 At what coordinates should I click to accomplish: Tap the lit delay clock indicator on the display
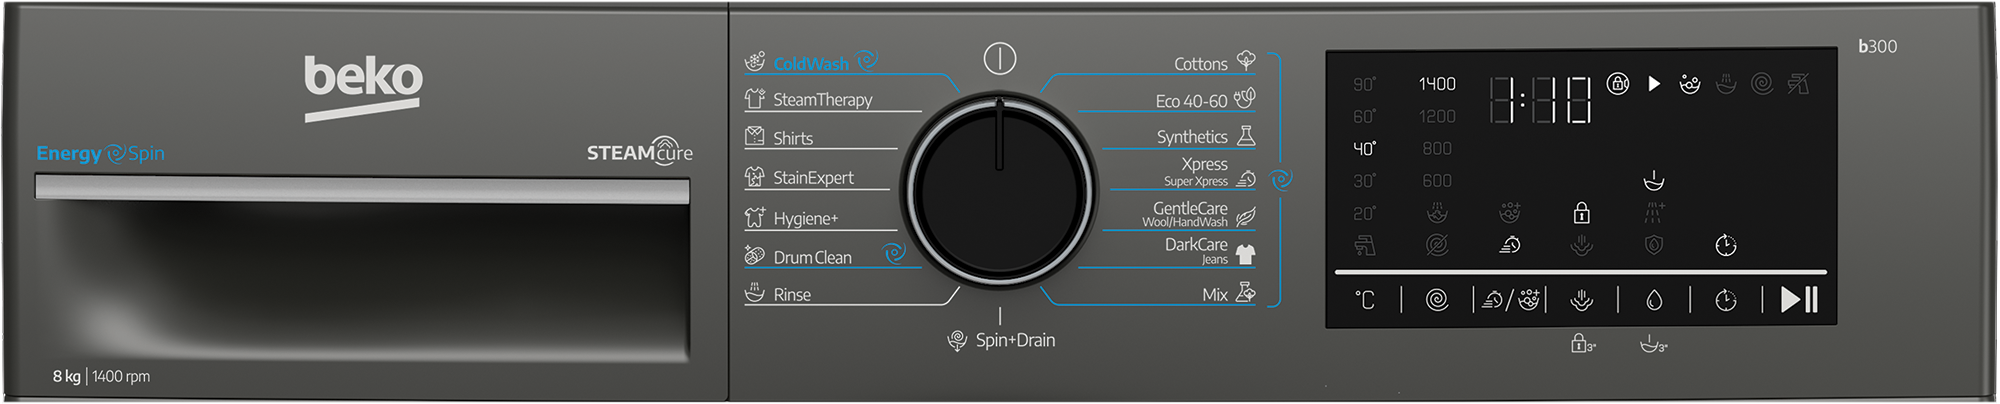tap(1726, 245)
